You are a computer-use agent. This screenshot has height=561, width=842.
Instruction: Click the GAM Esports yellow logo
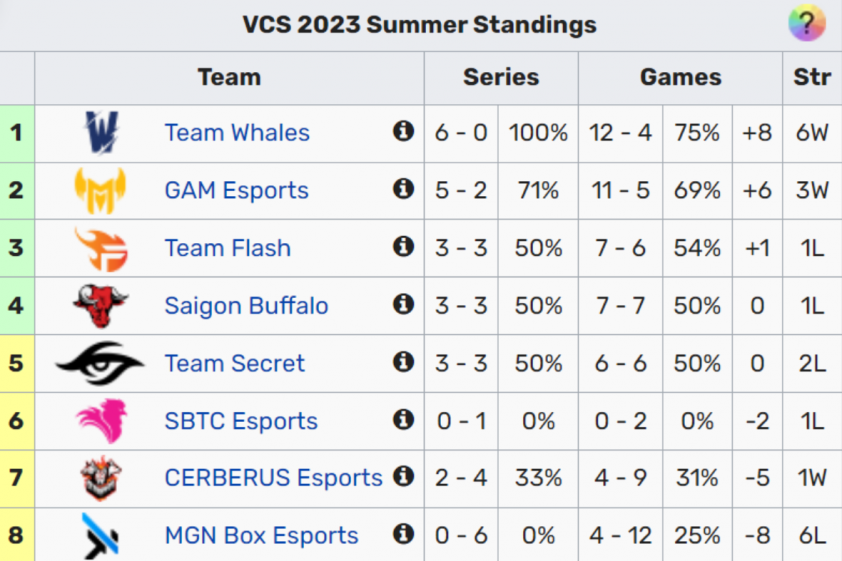point(100,190)
